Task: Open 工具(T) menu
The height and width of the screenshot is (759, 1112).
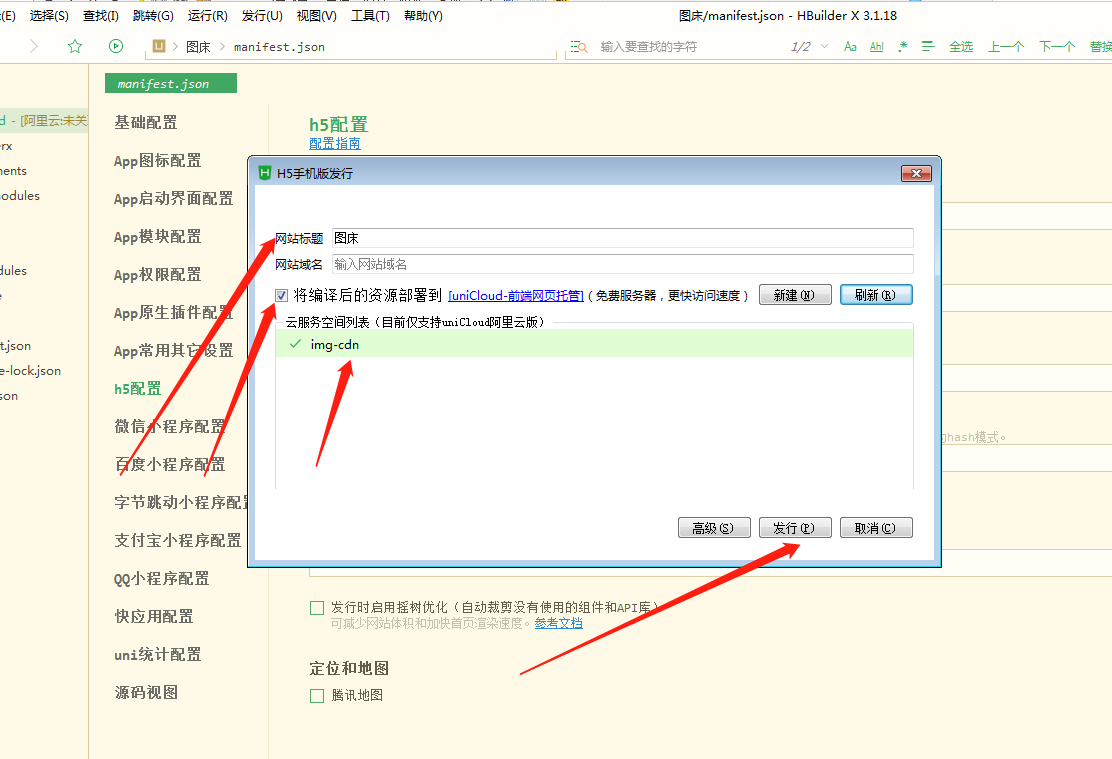Action: [x=370, y=16]
